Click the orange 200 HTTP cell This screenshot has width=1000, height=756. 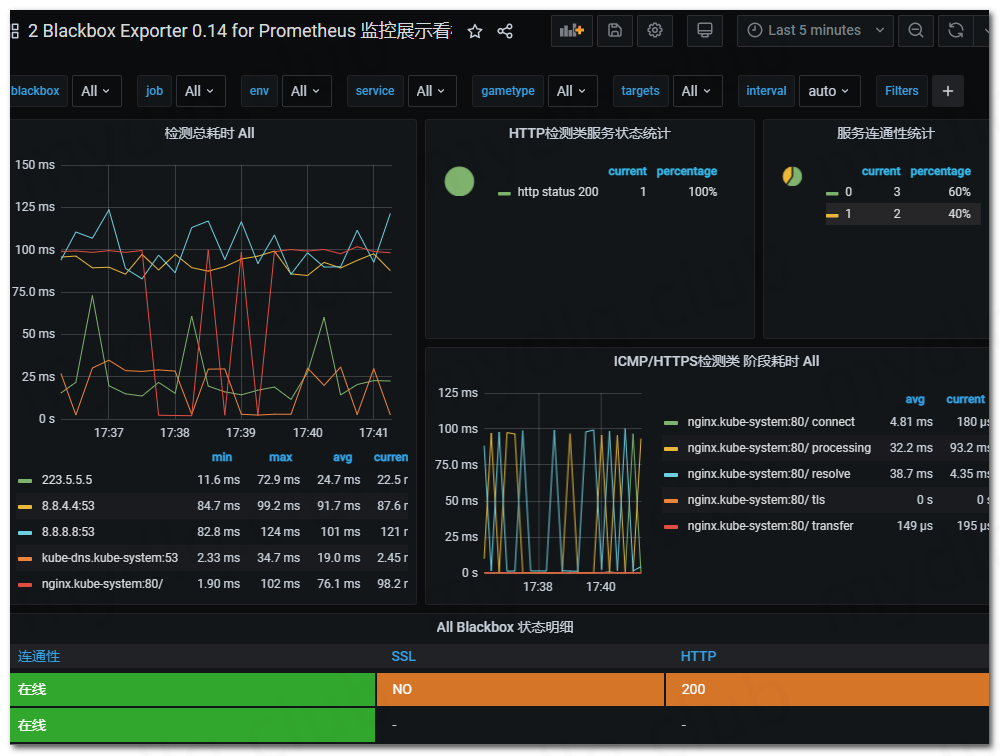point(827,690)
